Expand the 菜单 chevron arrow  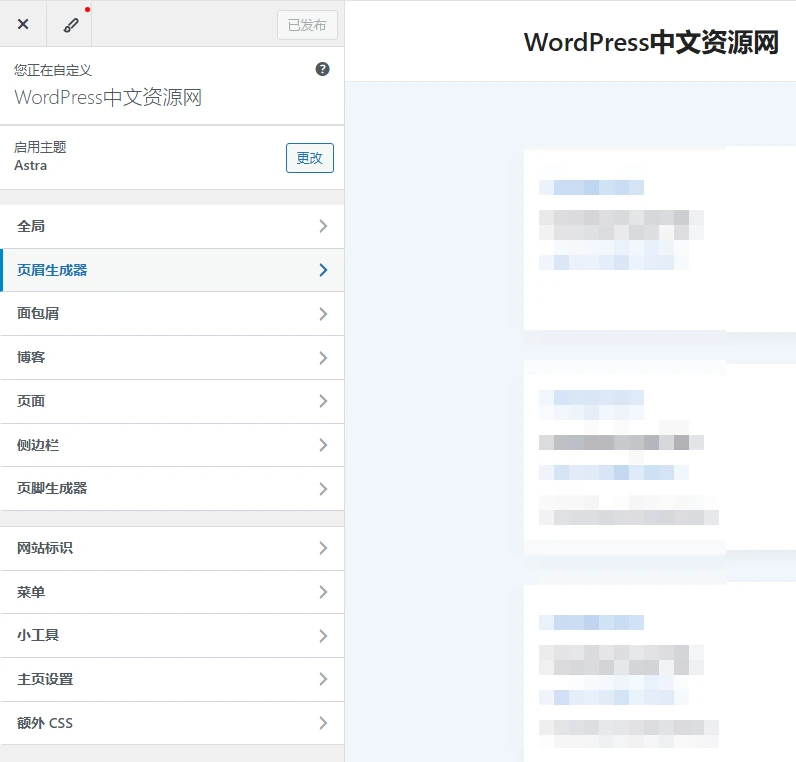click(x=323, y=592)
